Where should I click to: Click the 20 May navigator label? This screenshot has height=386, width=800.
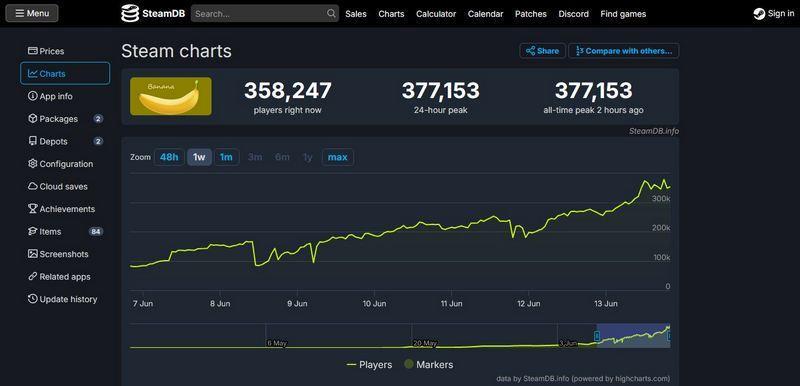click(425, 343)
